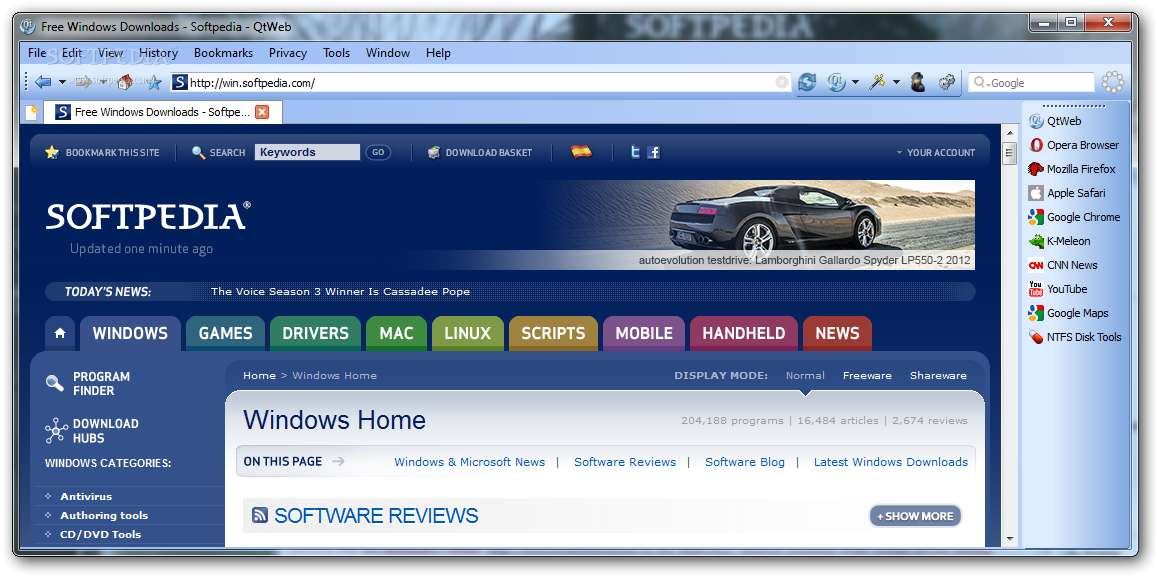Reload the page with the refresh icon
Viewport: 1159px width, 577px height.
click(806, 82)
